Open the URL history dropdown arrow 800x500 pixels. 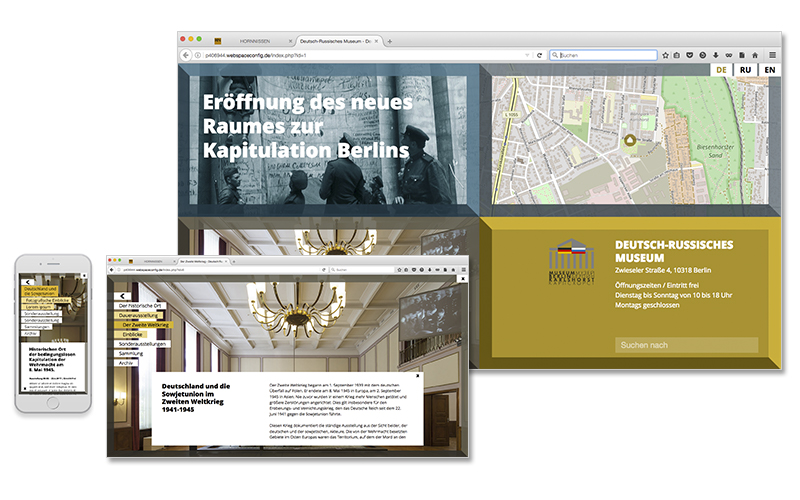[526, 55]
